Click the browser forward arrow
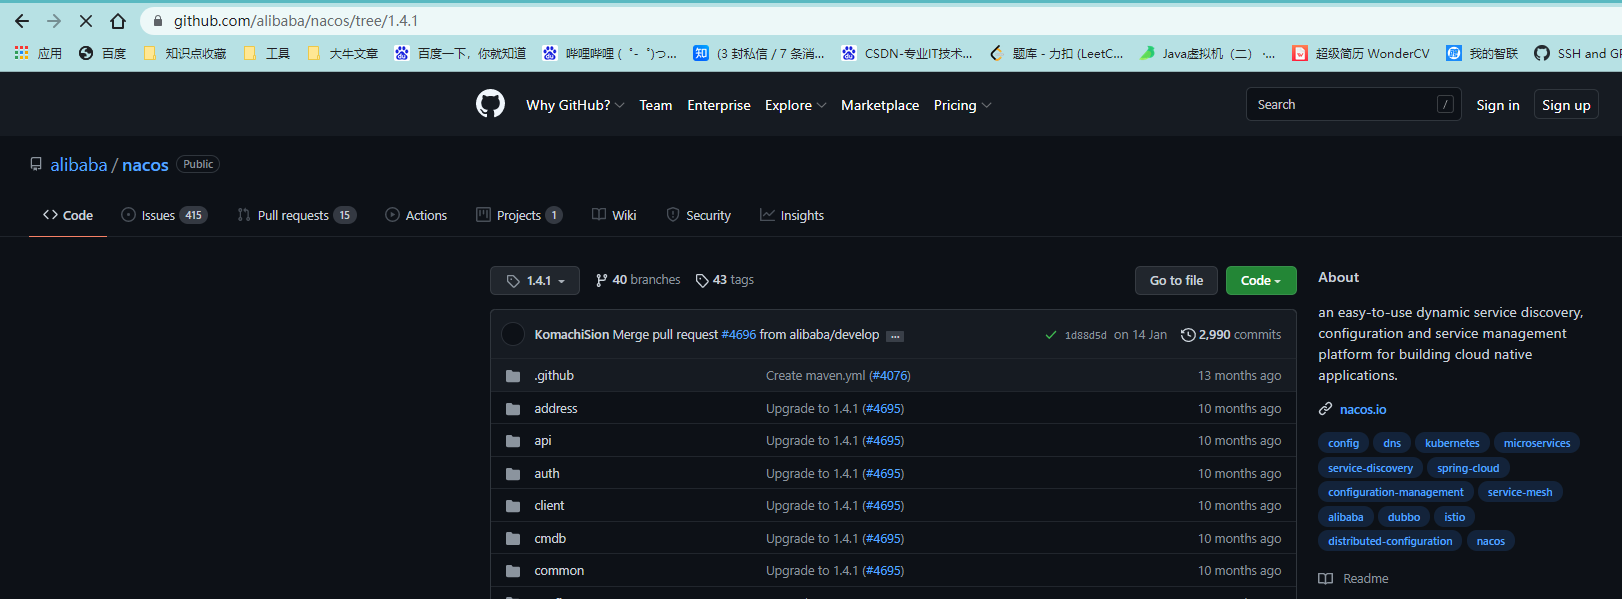This screenshot has width=1622, height=599. click(54, 21)
